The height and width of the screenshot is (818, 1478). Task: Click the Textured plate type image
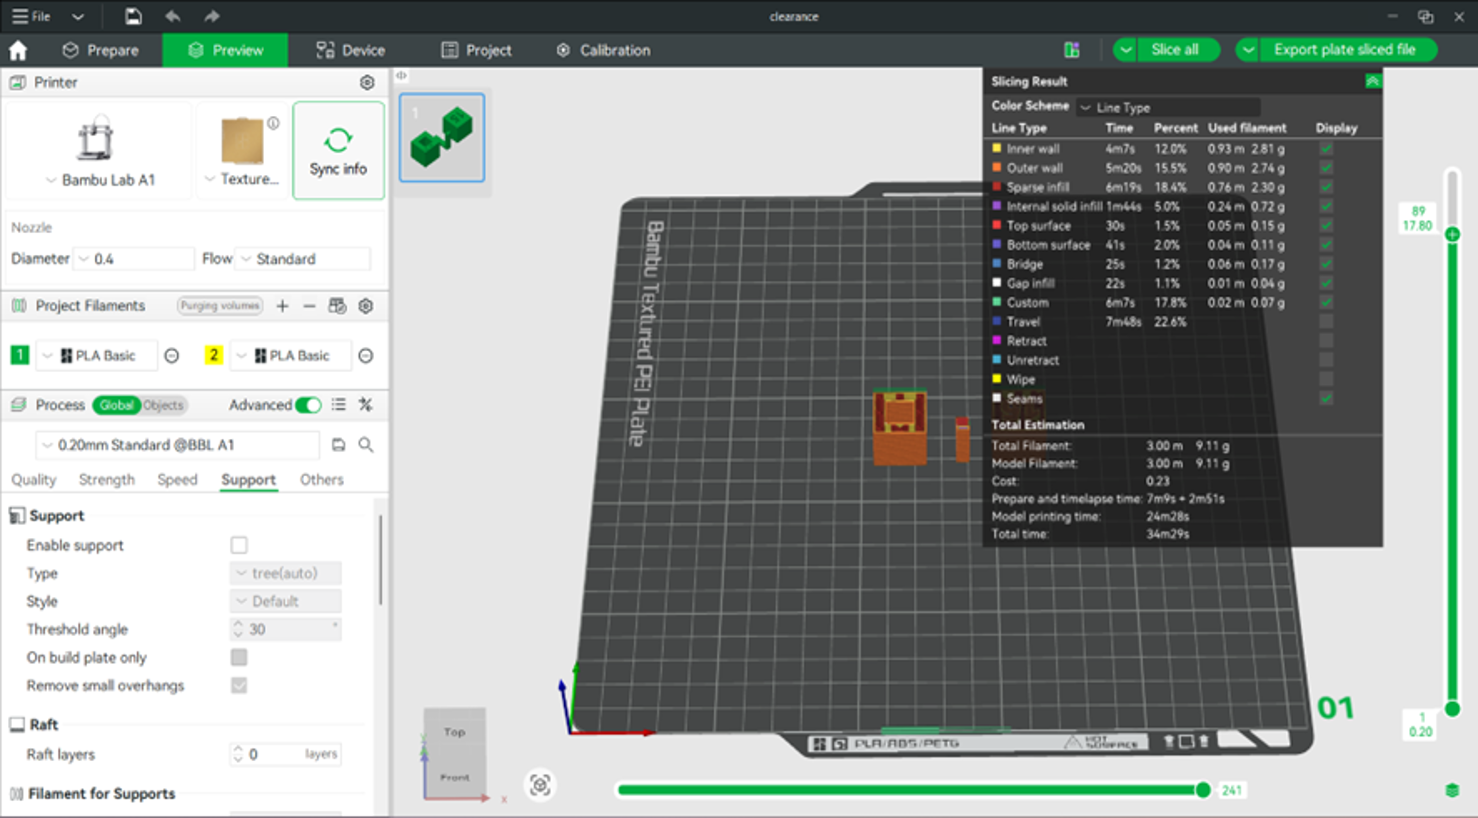(x=242, y=140)
